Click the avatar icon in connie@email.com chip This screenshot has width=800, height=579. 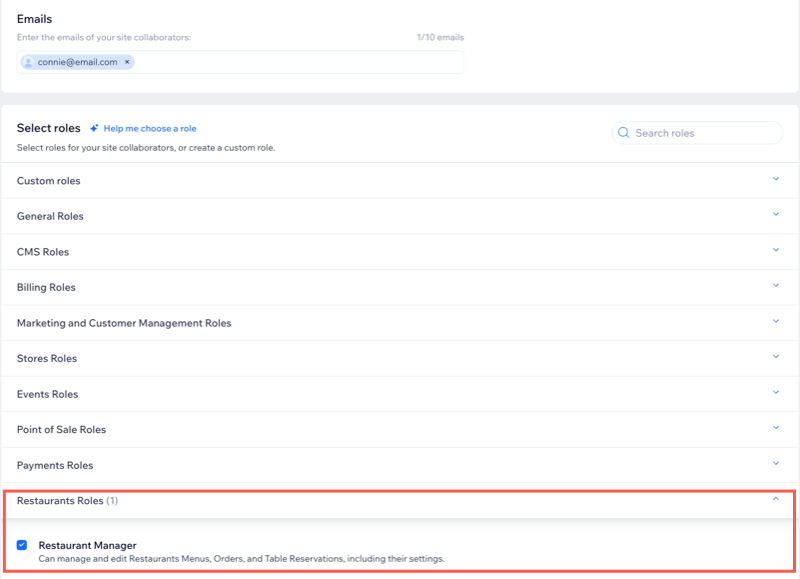pyautogui.click(x=29, y=62)
